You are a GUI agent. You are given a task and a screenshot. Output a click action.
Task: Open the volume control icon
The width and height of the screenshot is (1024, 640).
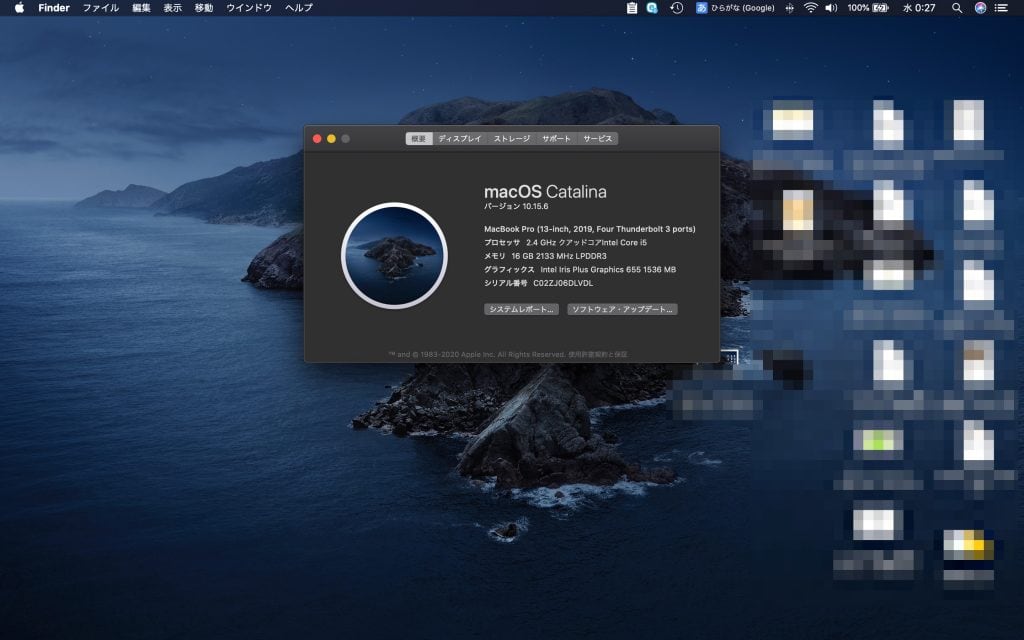[831, 8]
